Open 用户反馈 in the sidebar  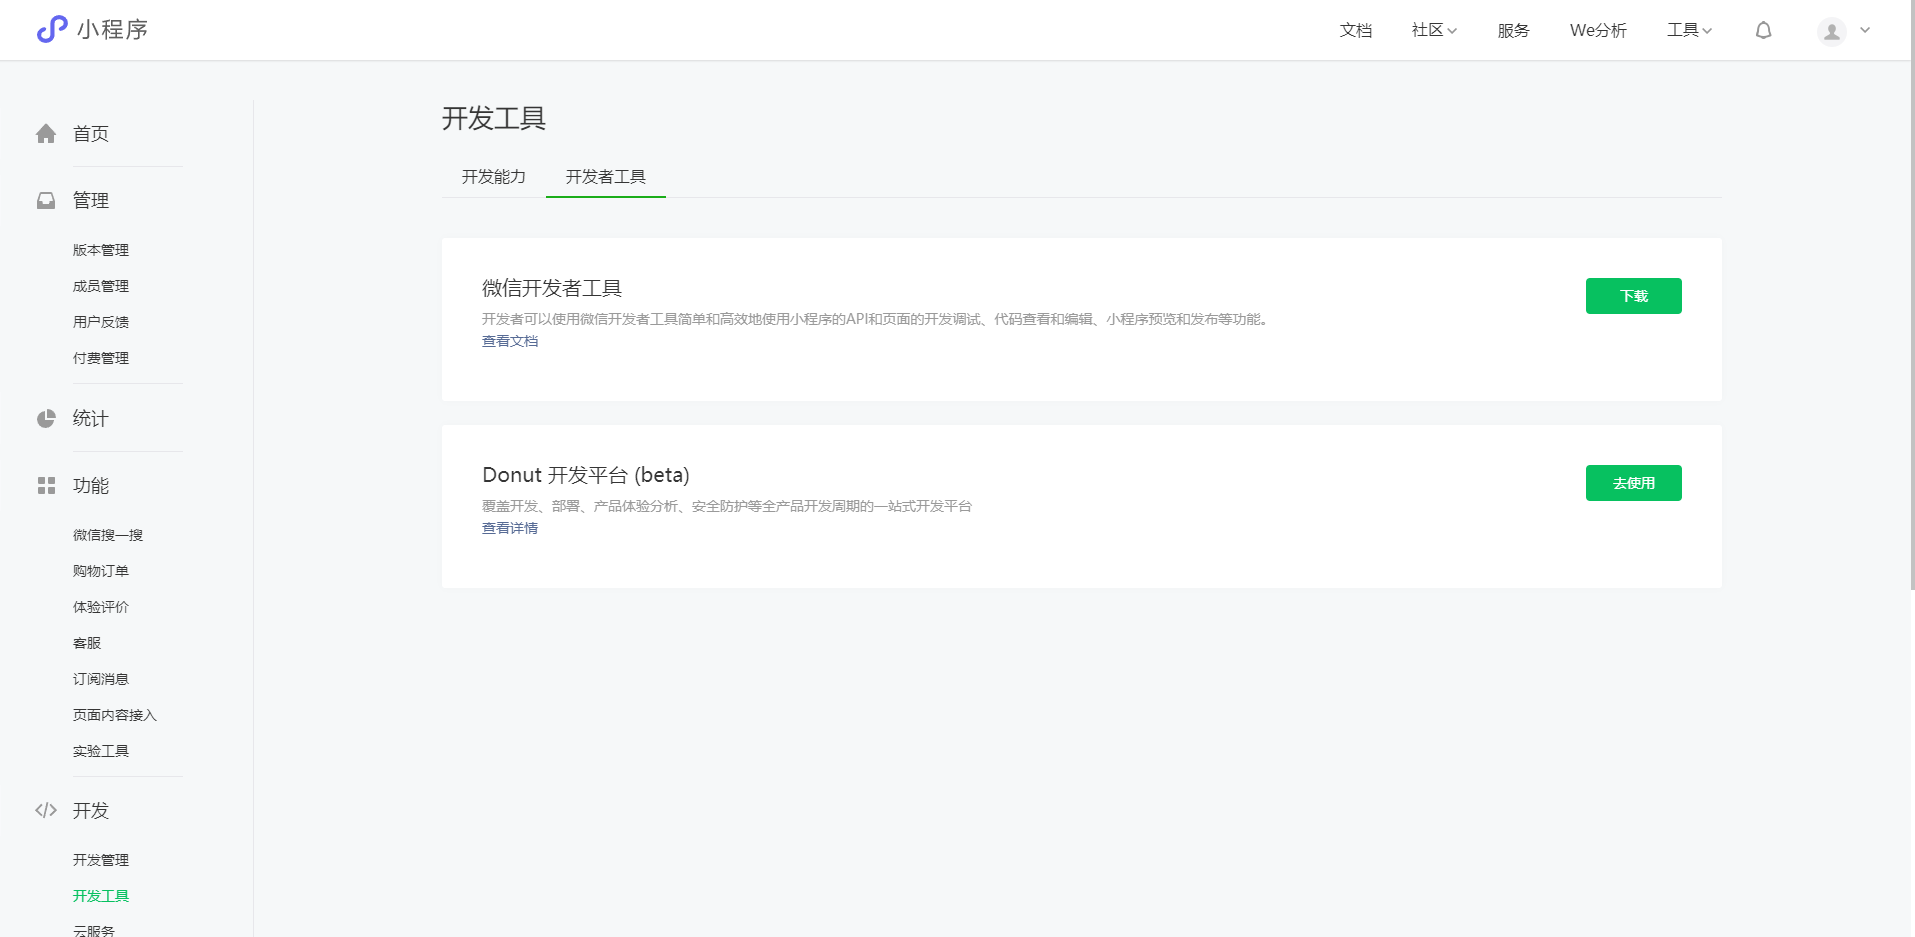(x=101, y=322)
